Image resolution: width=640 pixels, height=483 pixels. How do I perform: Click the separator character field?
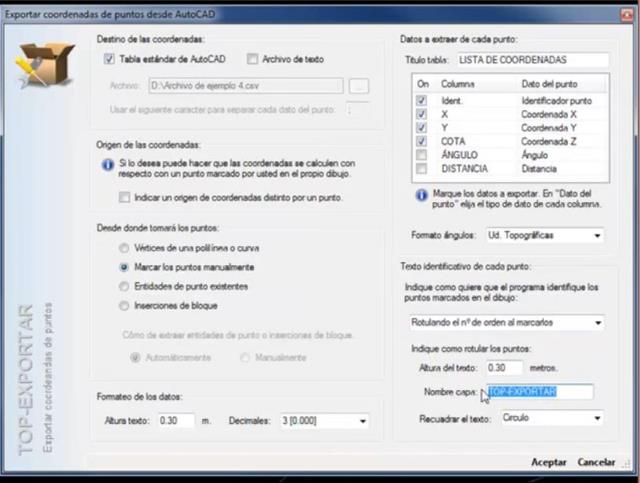coord(357,109)
